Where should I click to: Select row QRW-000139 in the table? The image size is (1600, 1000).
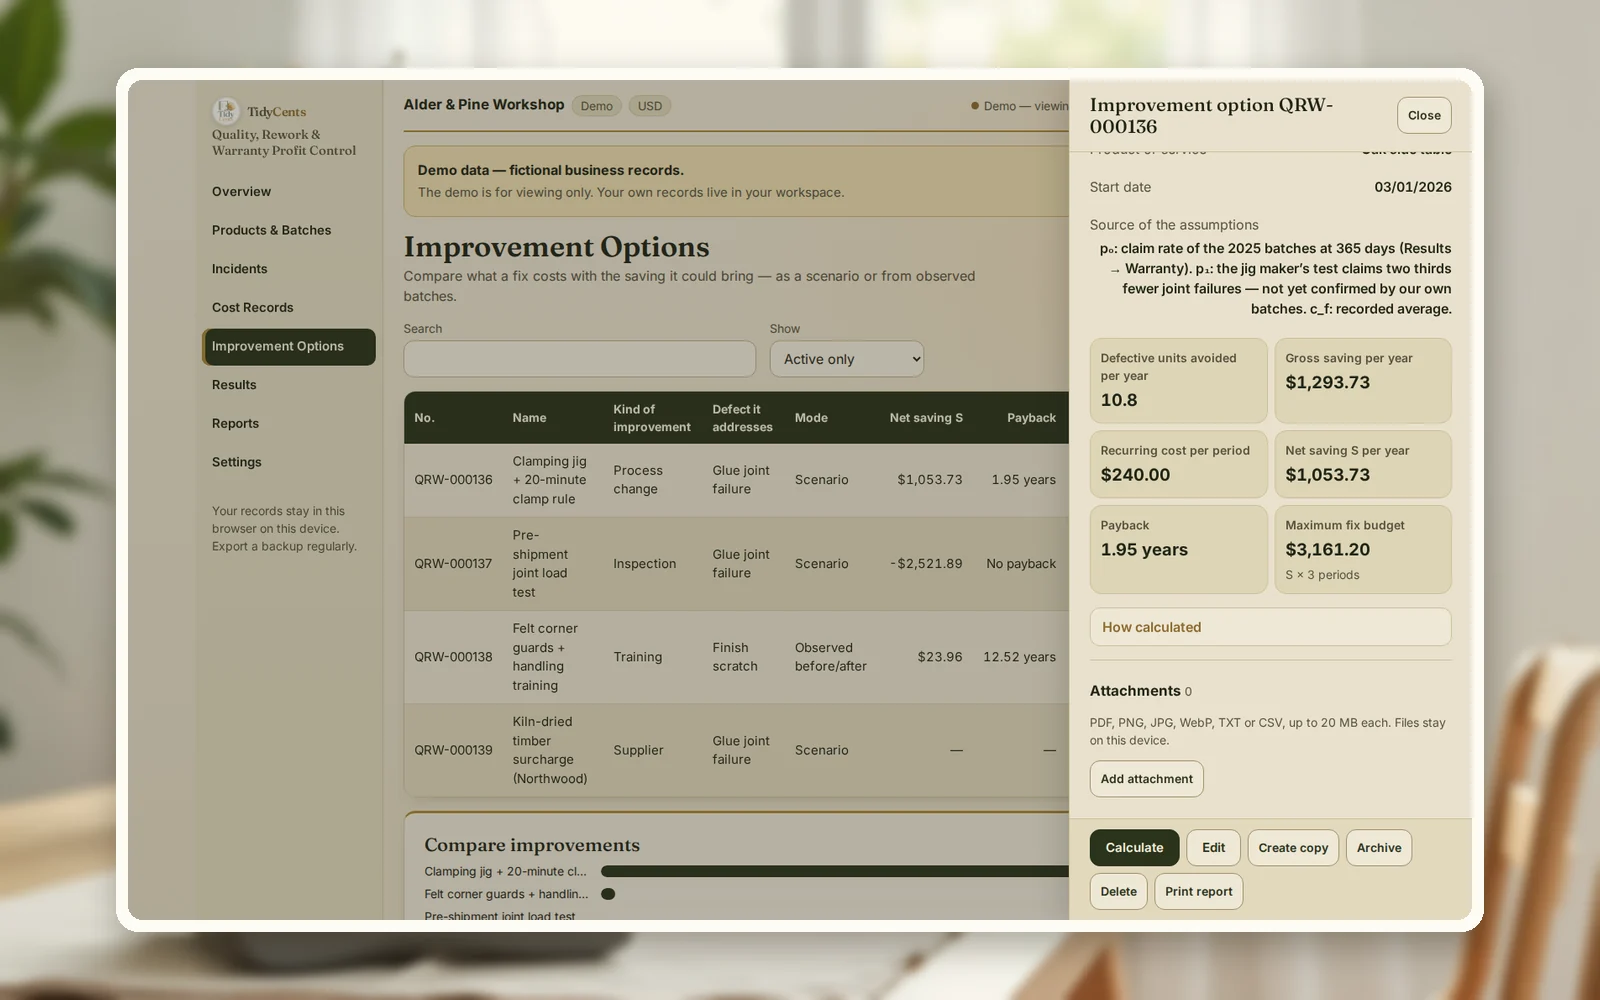(x=736, y=750)
